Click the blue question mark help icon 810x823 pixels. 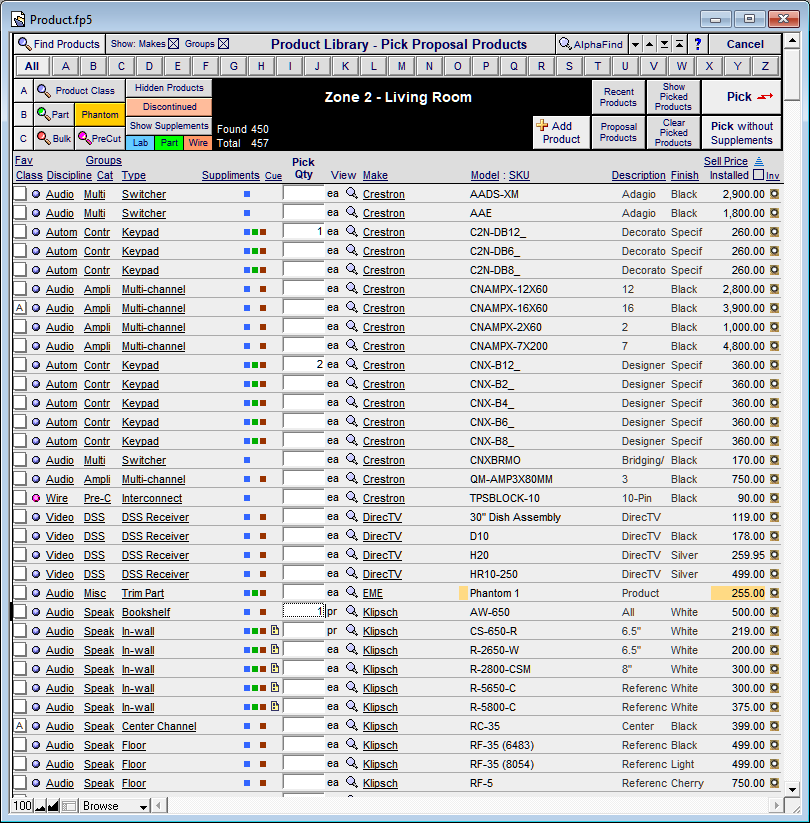pyautogui.click(x=698, y=44)
